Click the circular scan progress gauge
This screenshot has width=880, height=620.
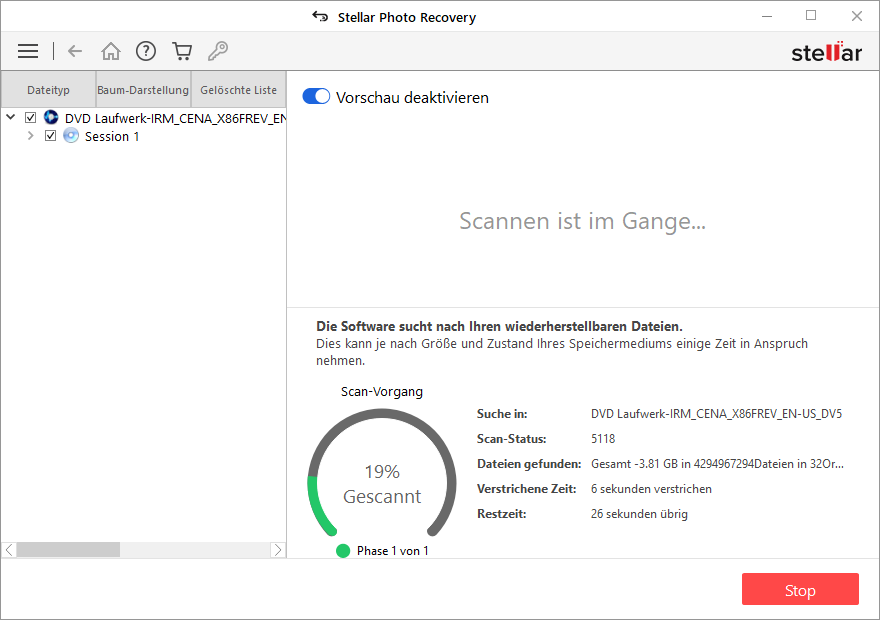[x=382, y=473]
